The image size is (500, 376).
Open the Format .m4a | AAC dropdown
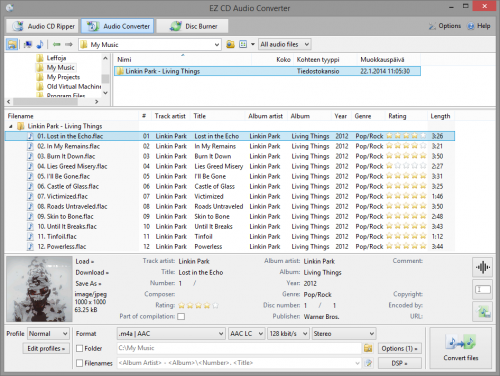[x=171, y=334]
